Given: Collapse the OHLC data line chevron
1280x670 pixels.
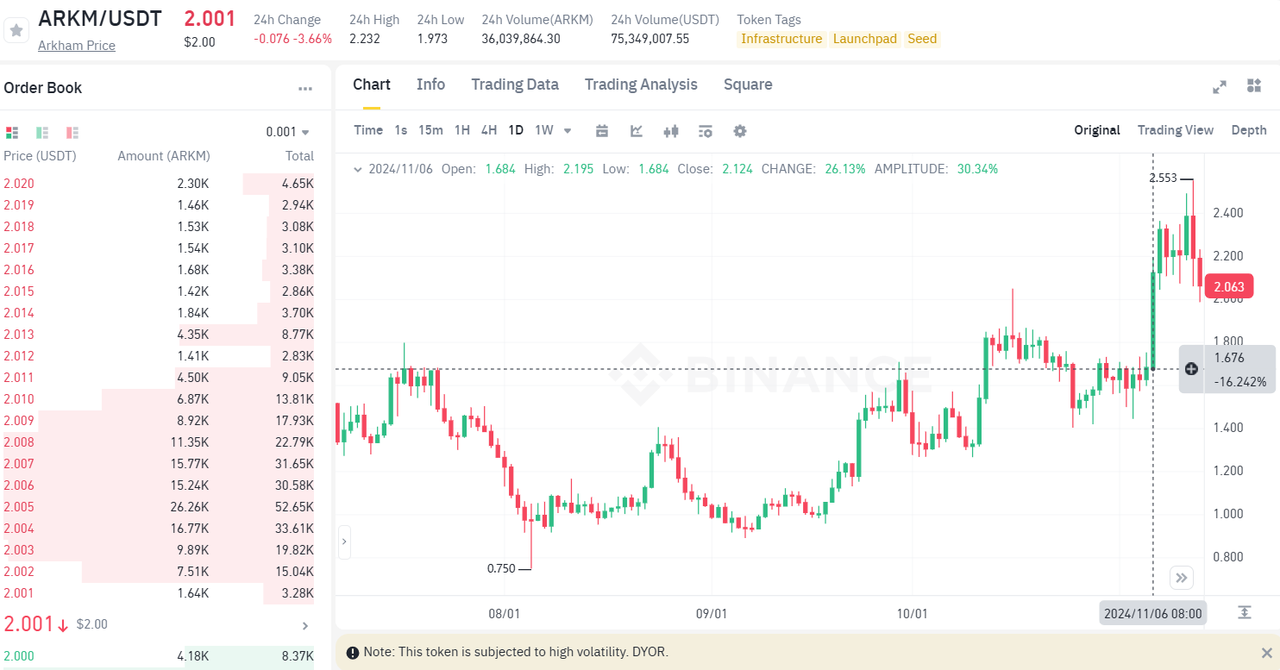Looking at the screenshot, I should [x=358, y=169].
